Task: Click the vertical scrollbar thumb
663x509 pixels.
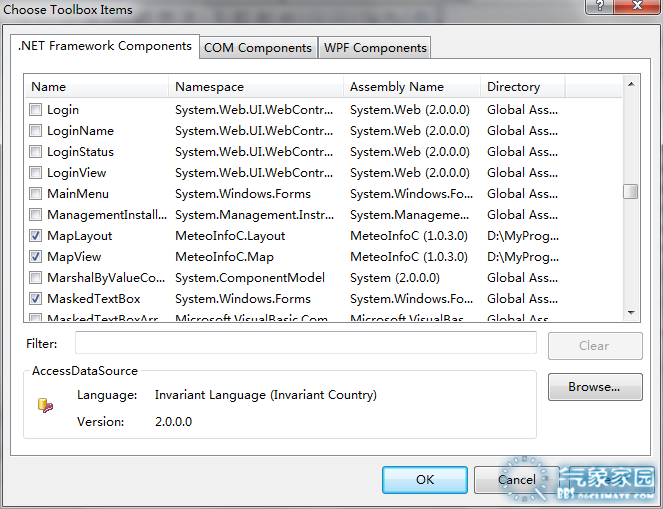Action: 630,192
